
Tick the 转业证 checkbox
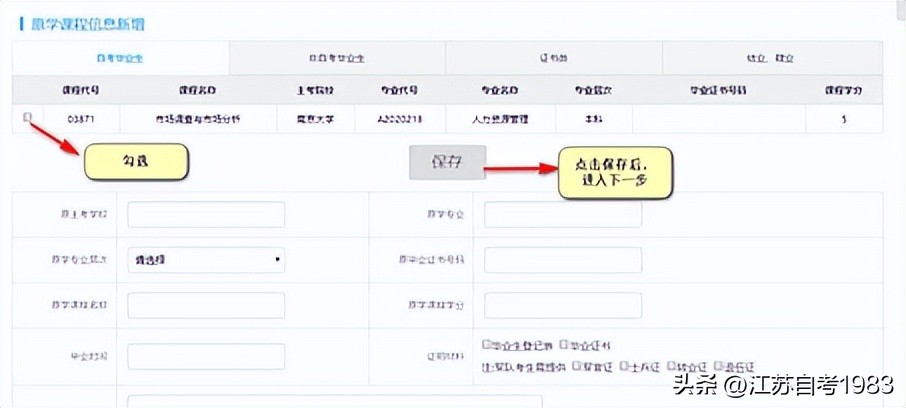[671, 365]
